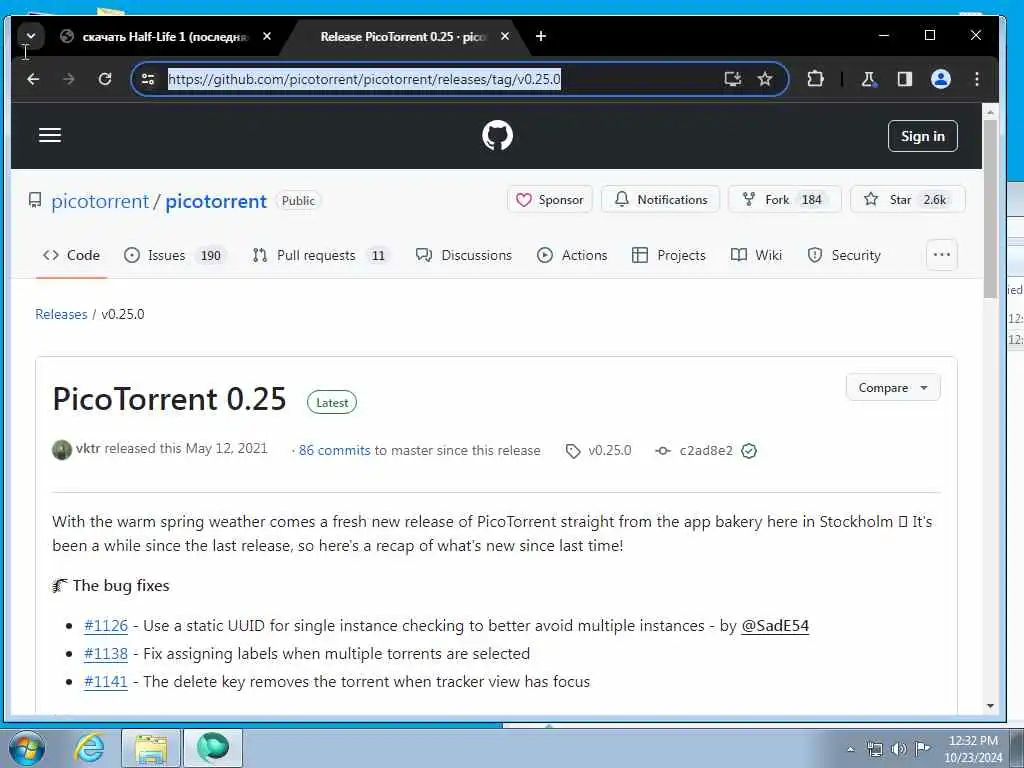
Task: Click the page scrollbar down arrow
Action: 990,705
